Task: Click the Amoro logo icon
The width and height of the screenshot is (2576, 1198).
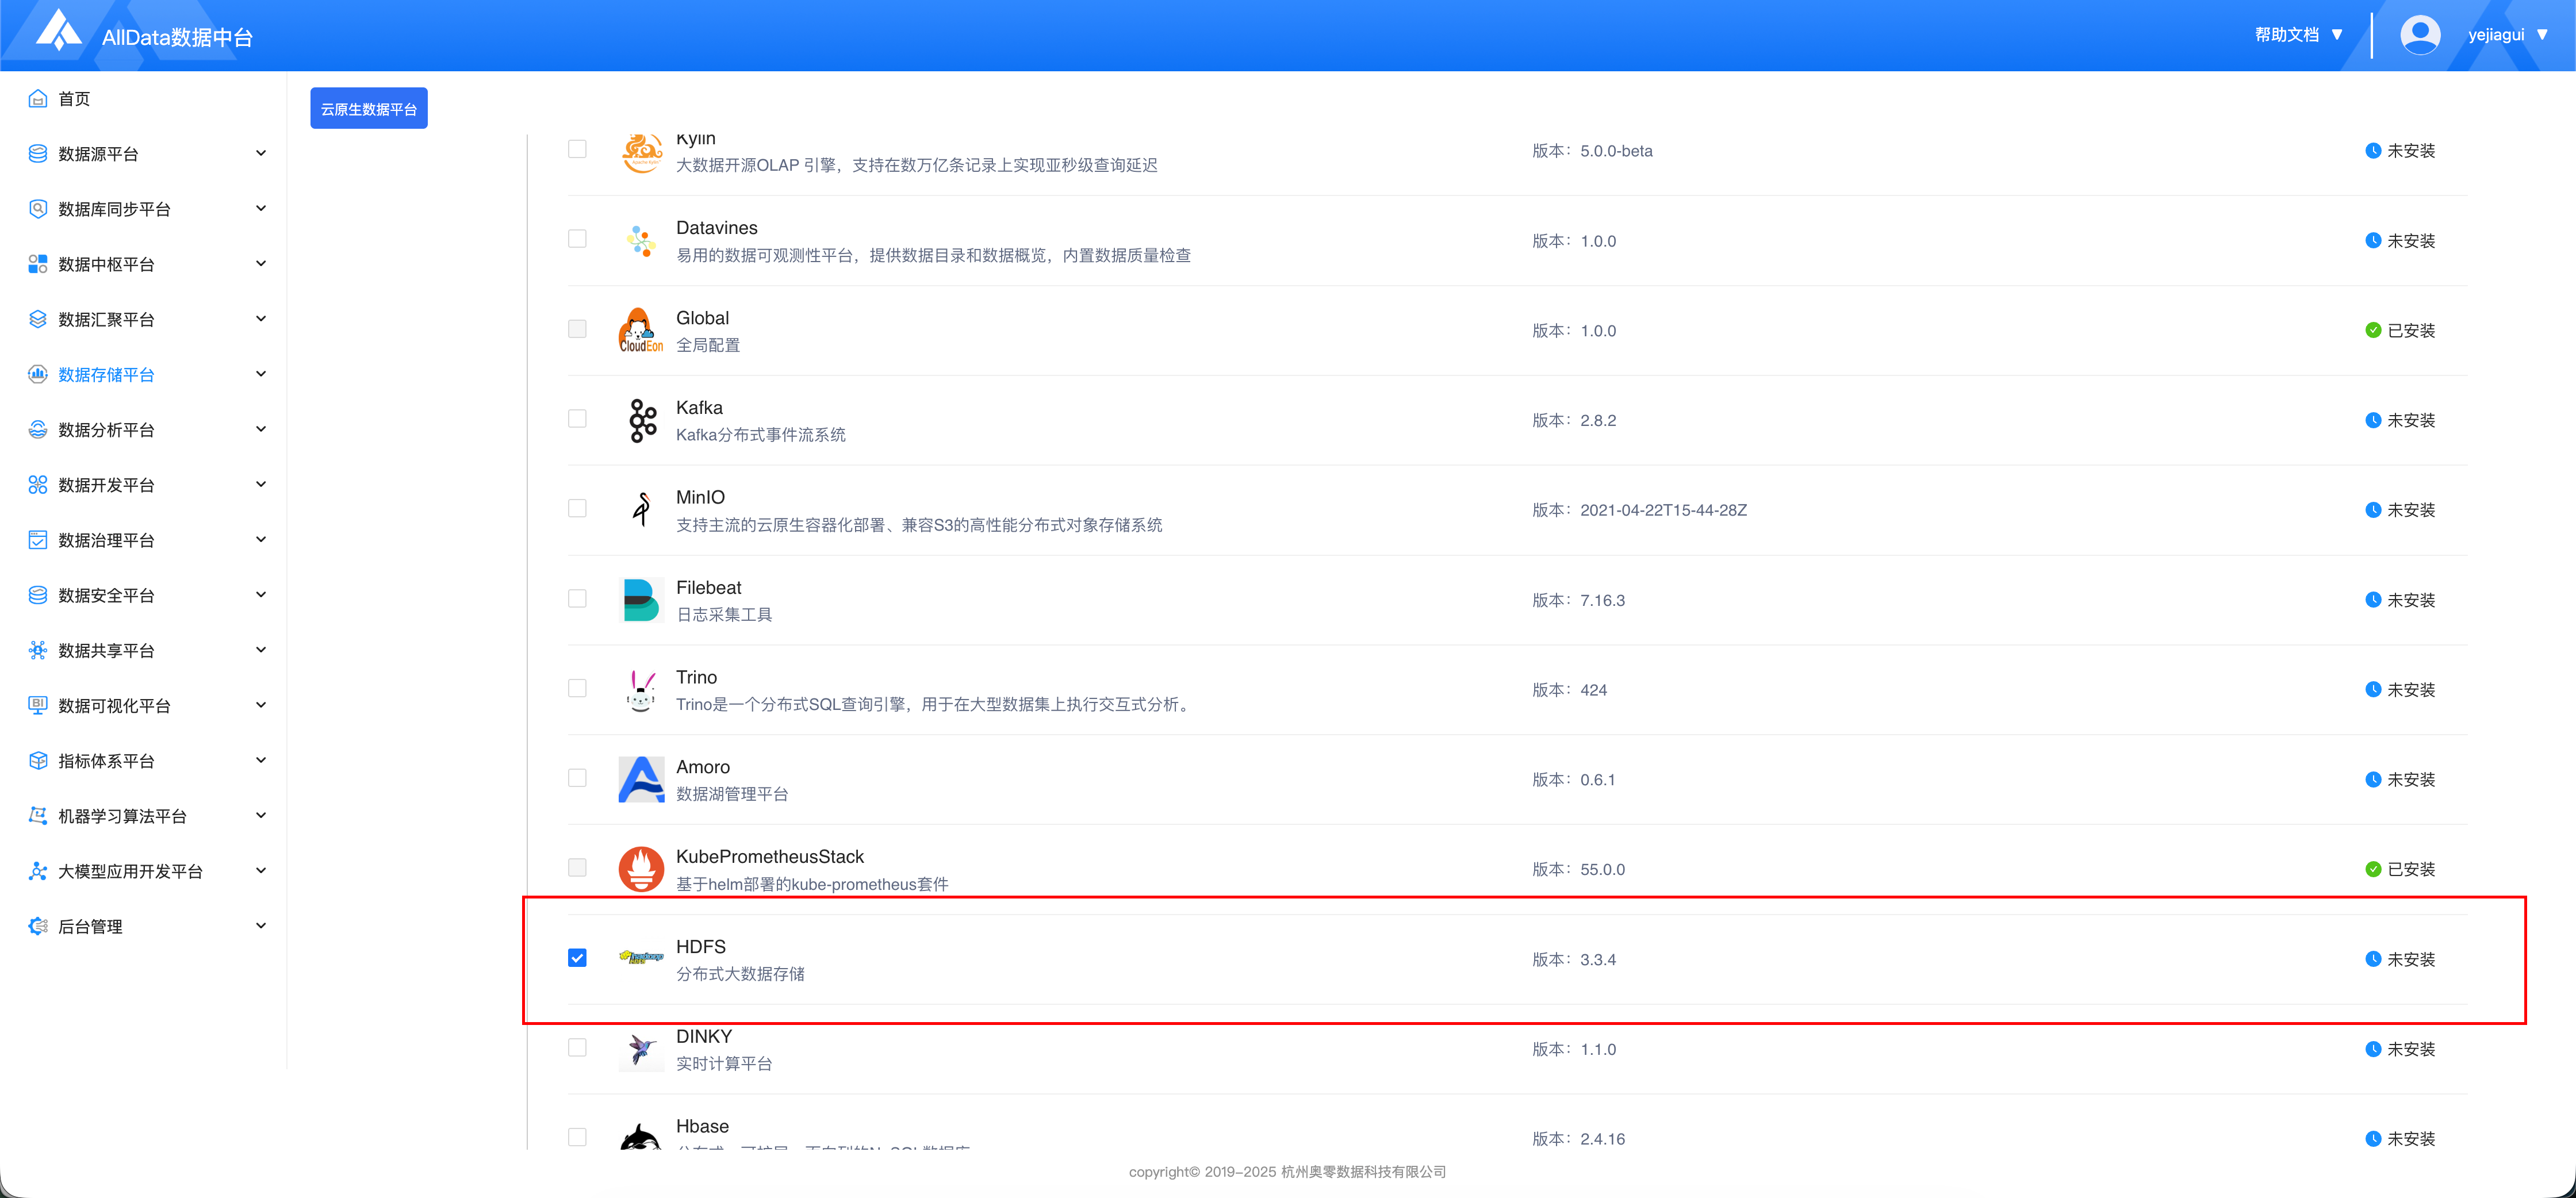Action: click(x=641, y=779)
